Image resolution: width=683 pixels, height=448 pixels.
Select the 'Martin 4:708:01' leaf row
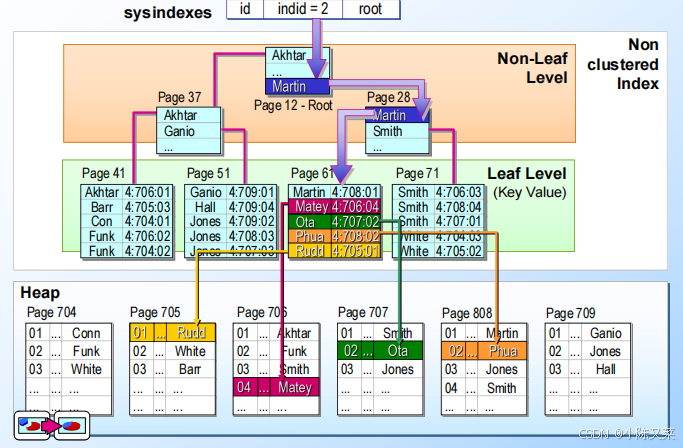335,192
